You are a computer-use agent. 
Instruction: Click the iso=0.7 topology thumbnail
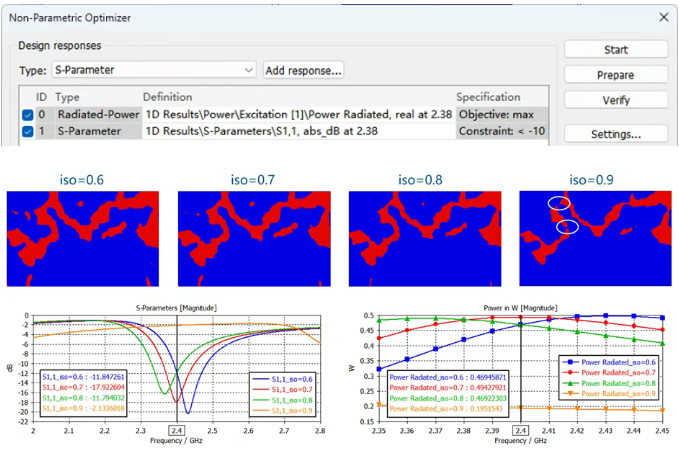coord(254,239)
